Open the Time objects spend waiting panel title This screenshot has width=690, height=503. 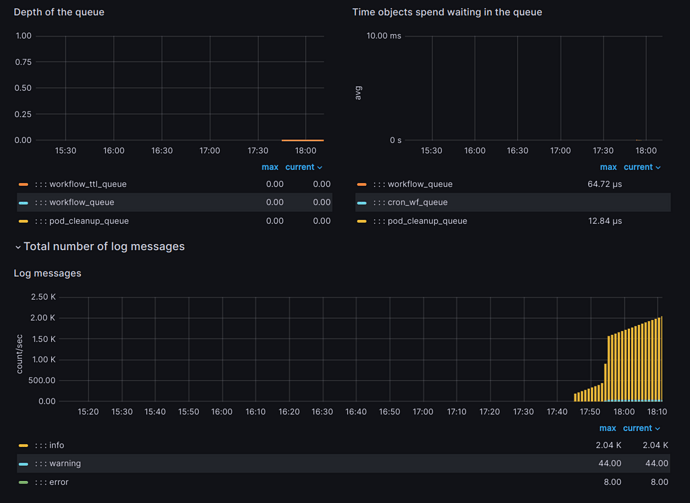pyautogui.click(x=447, y=12)
